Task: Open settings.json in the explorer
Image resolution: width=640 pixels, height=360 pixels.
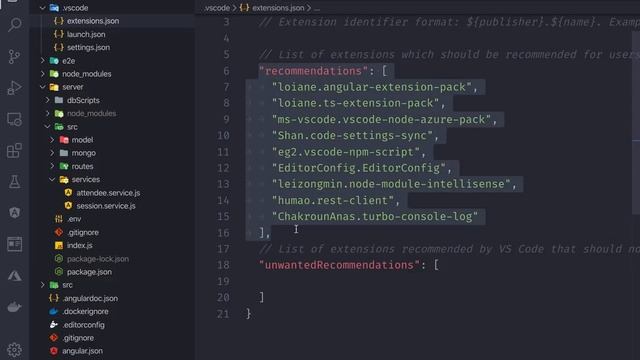Action: click(x=88, y=47)
